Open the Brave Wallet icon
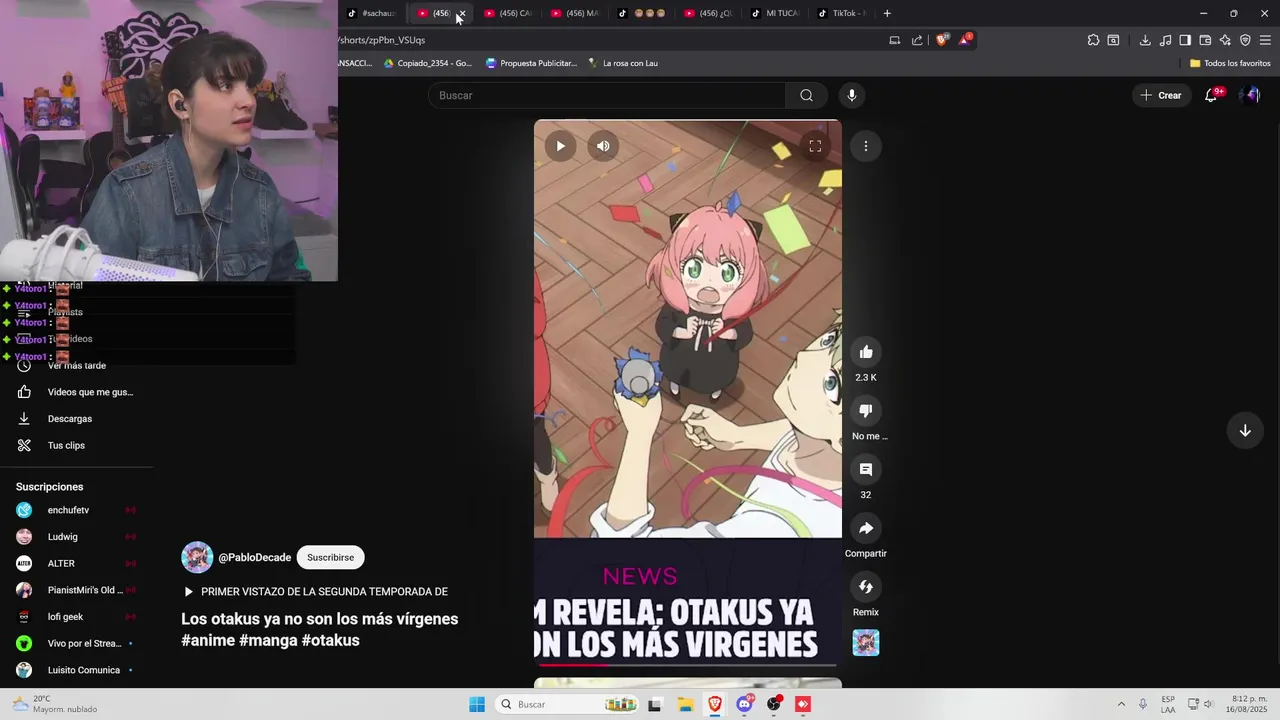 pyautogui.click(x=1205, y=40)
